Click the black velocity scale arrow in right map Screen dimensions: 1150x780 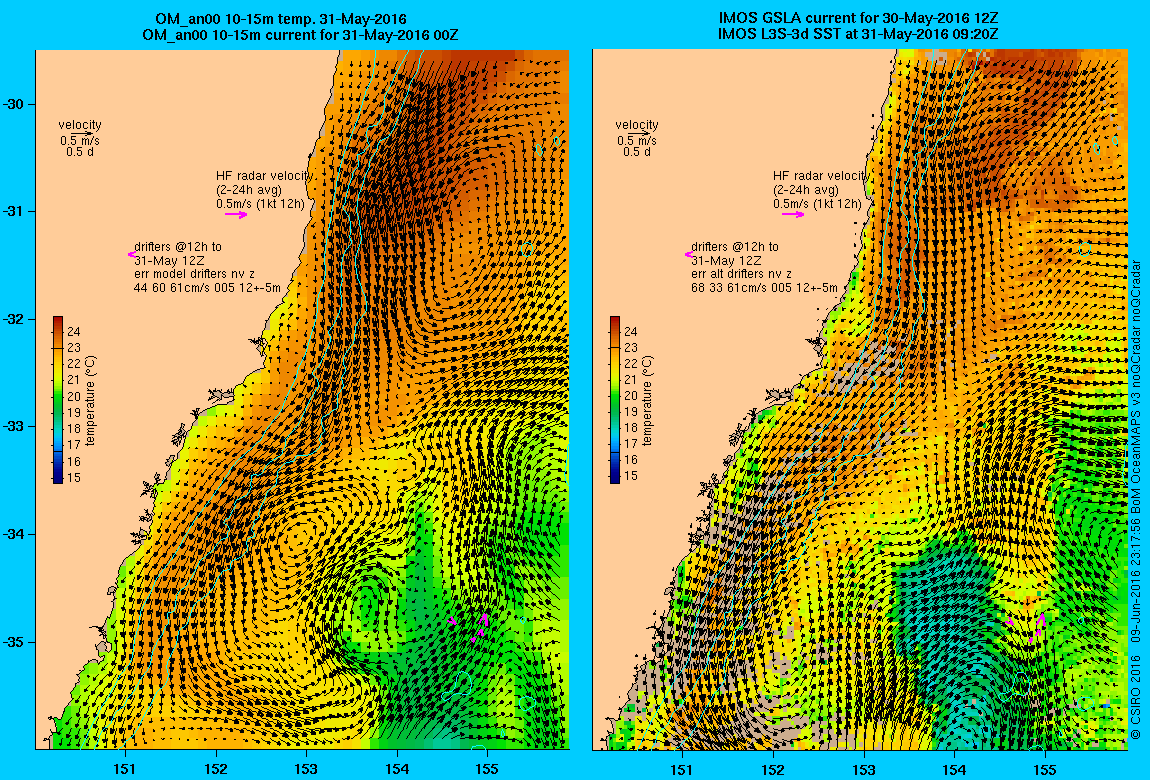638,133
